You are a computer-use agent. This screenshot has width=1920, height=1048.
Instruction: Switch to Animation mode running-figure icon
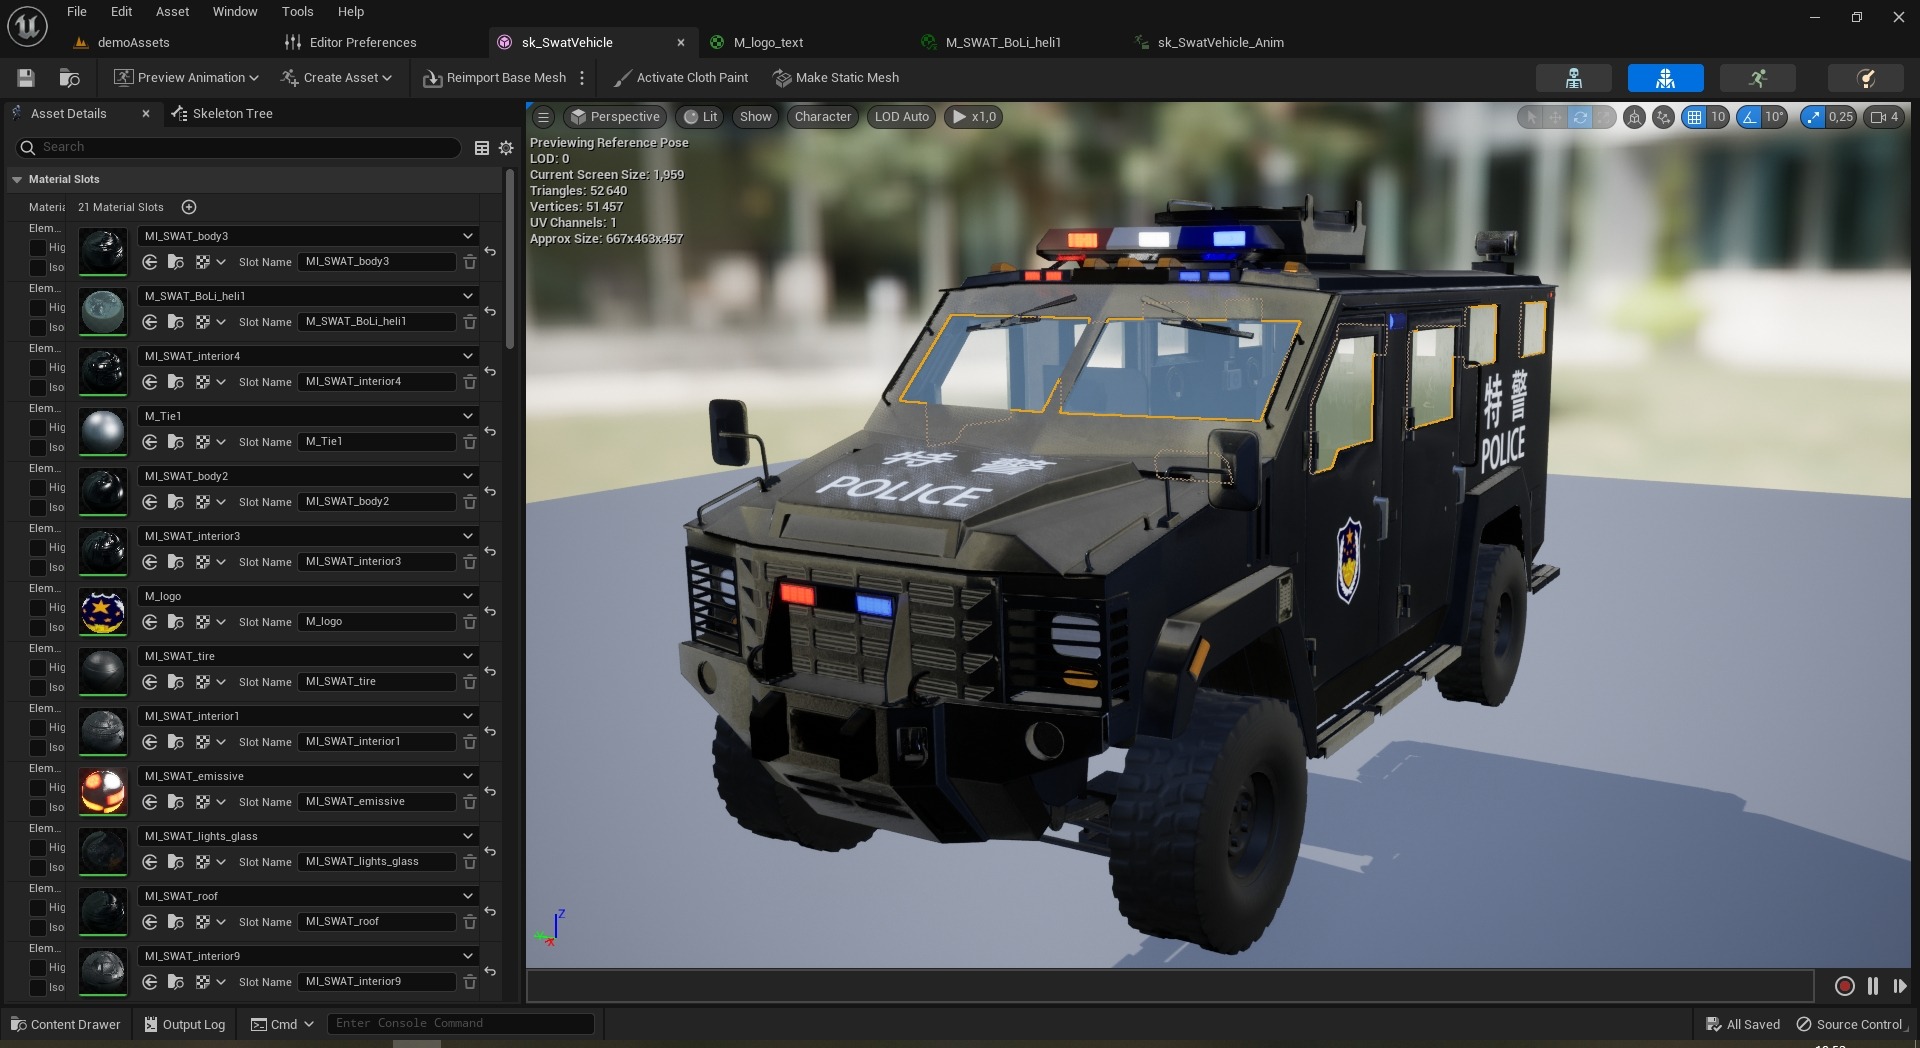pos(1757,78)
